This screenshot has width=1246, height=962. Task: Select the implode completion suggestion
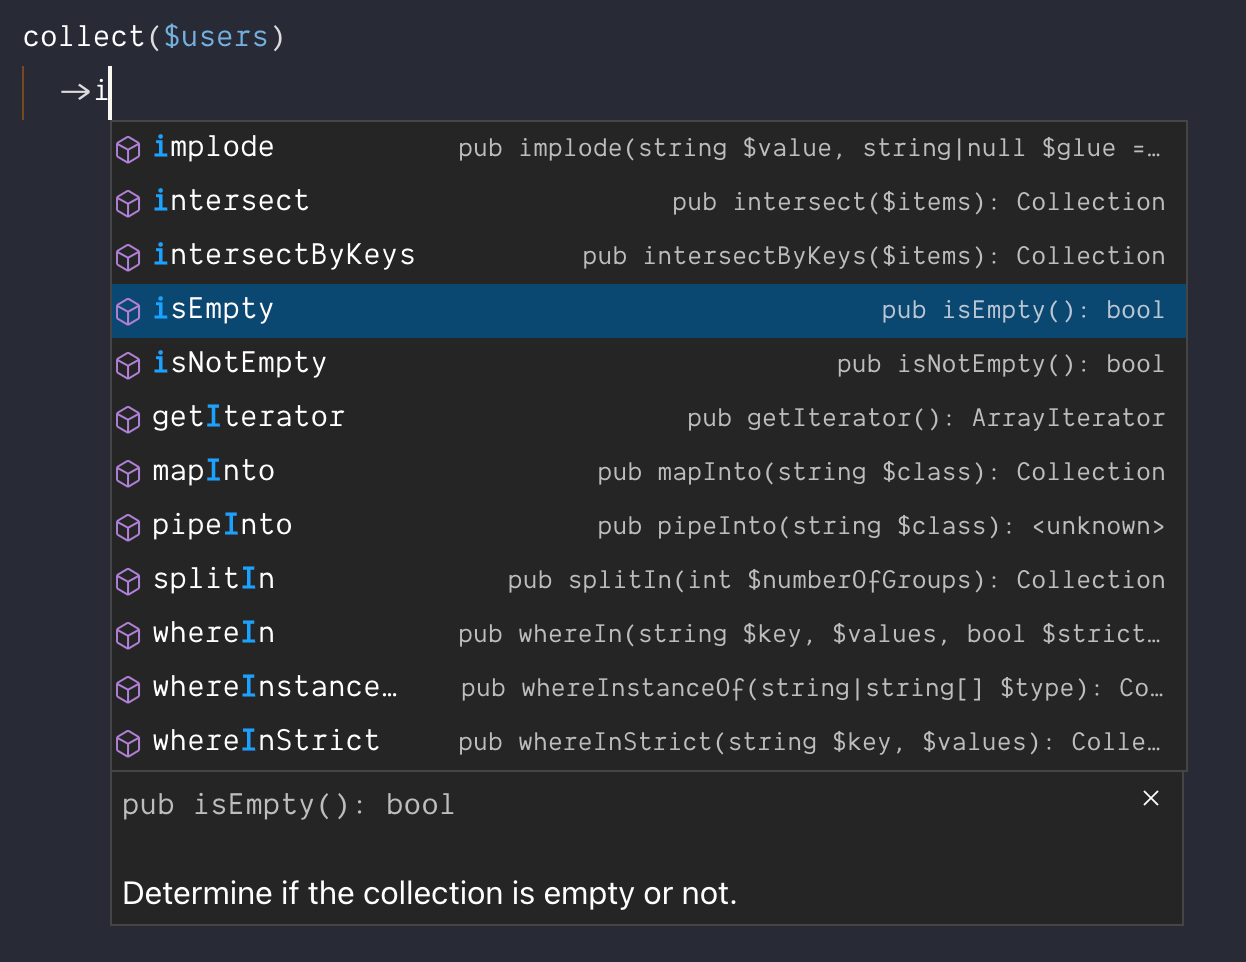pos(648,148)
